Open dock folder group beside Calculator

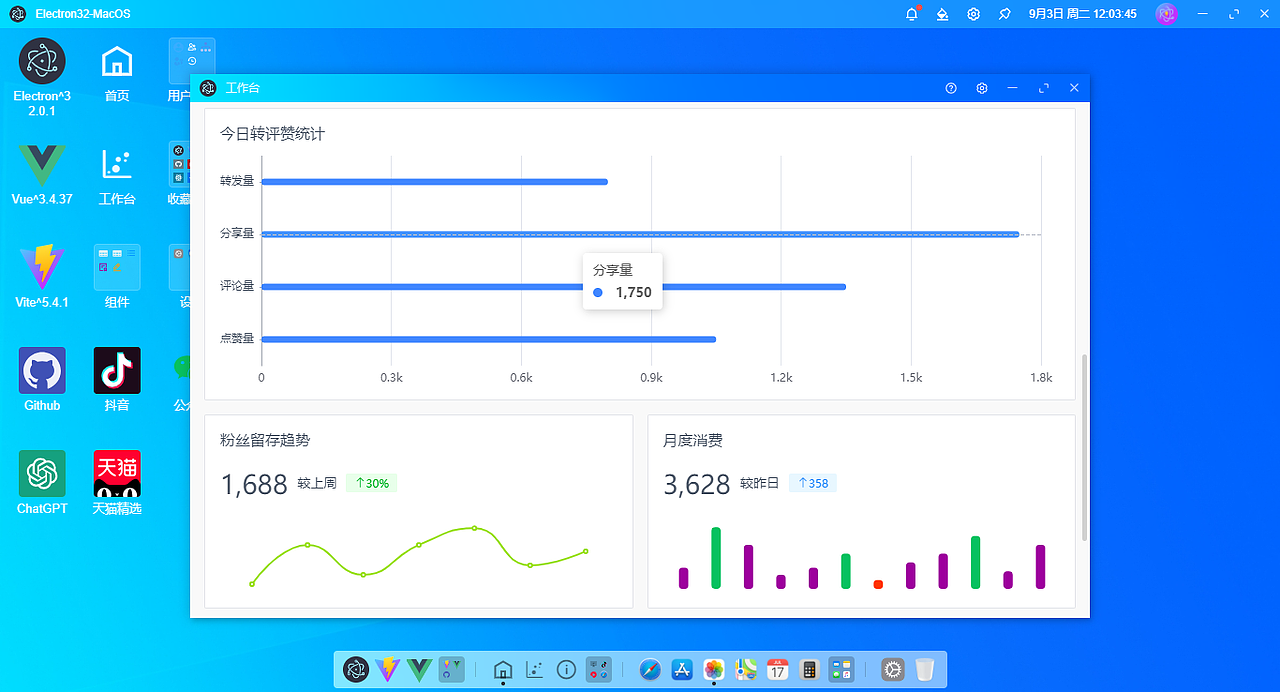pos(841,669)
